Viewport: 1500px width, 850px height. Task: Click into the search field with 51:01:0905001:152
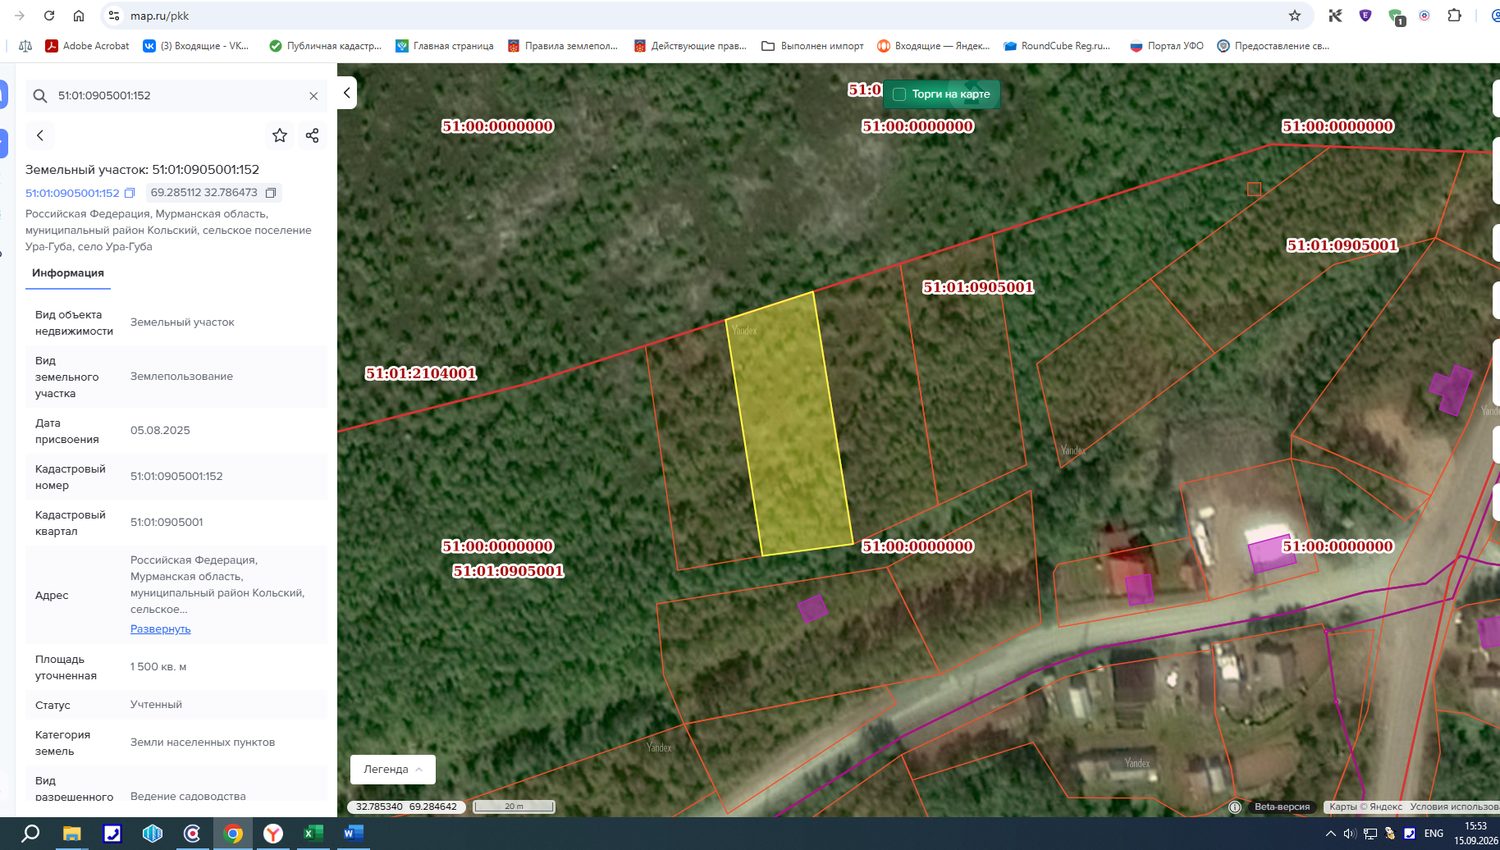(x=176, y=96)
